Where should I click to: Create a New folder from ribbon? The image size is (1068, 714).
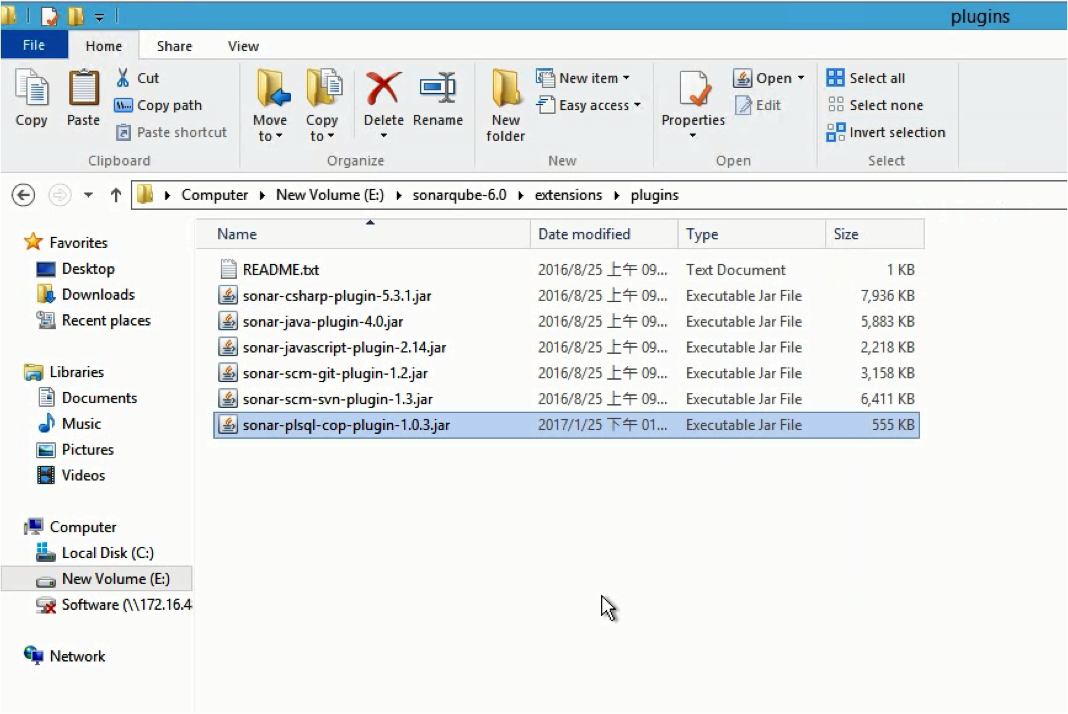pyautogui.click(x=505, y=106)
